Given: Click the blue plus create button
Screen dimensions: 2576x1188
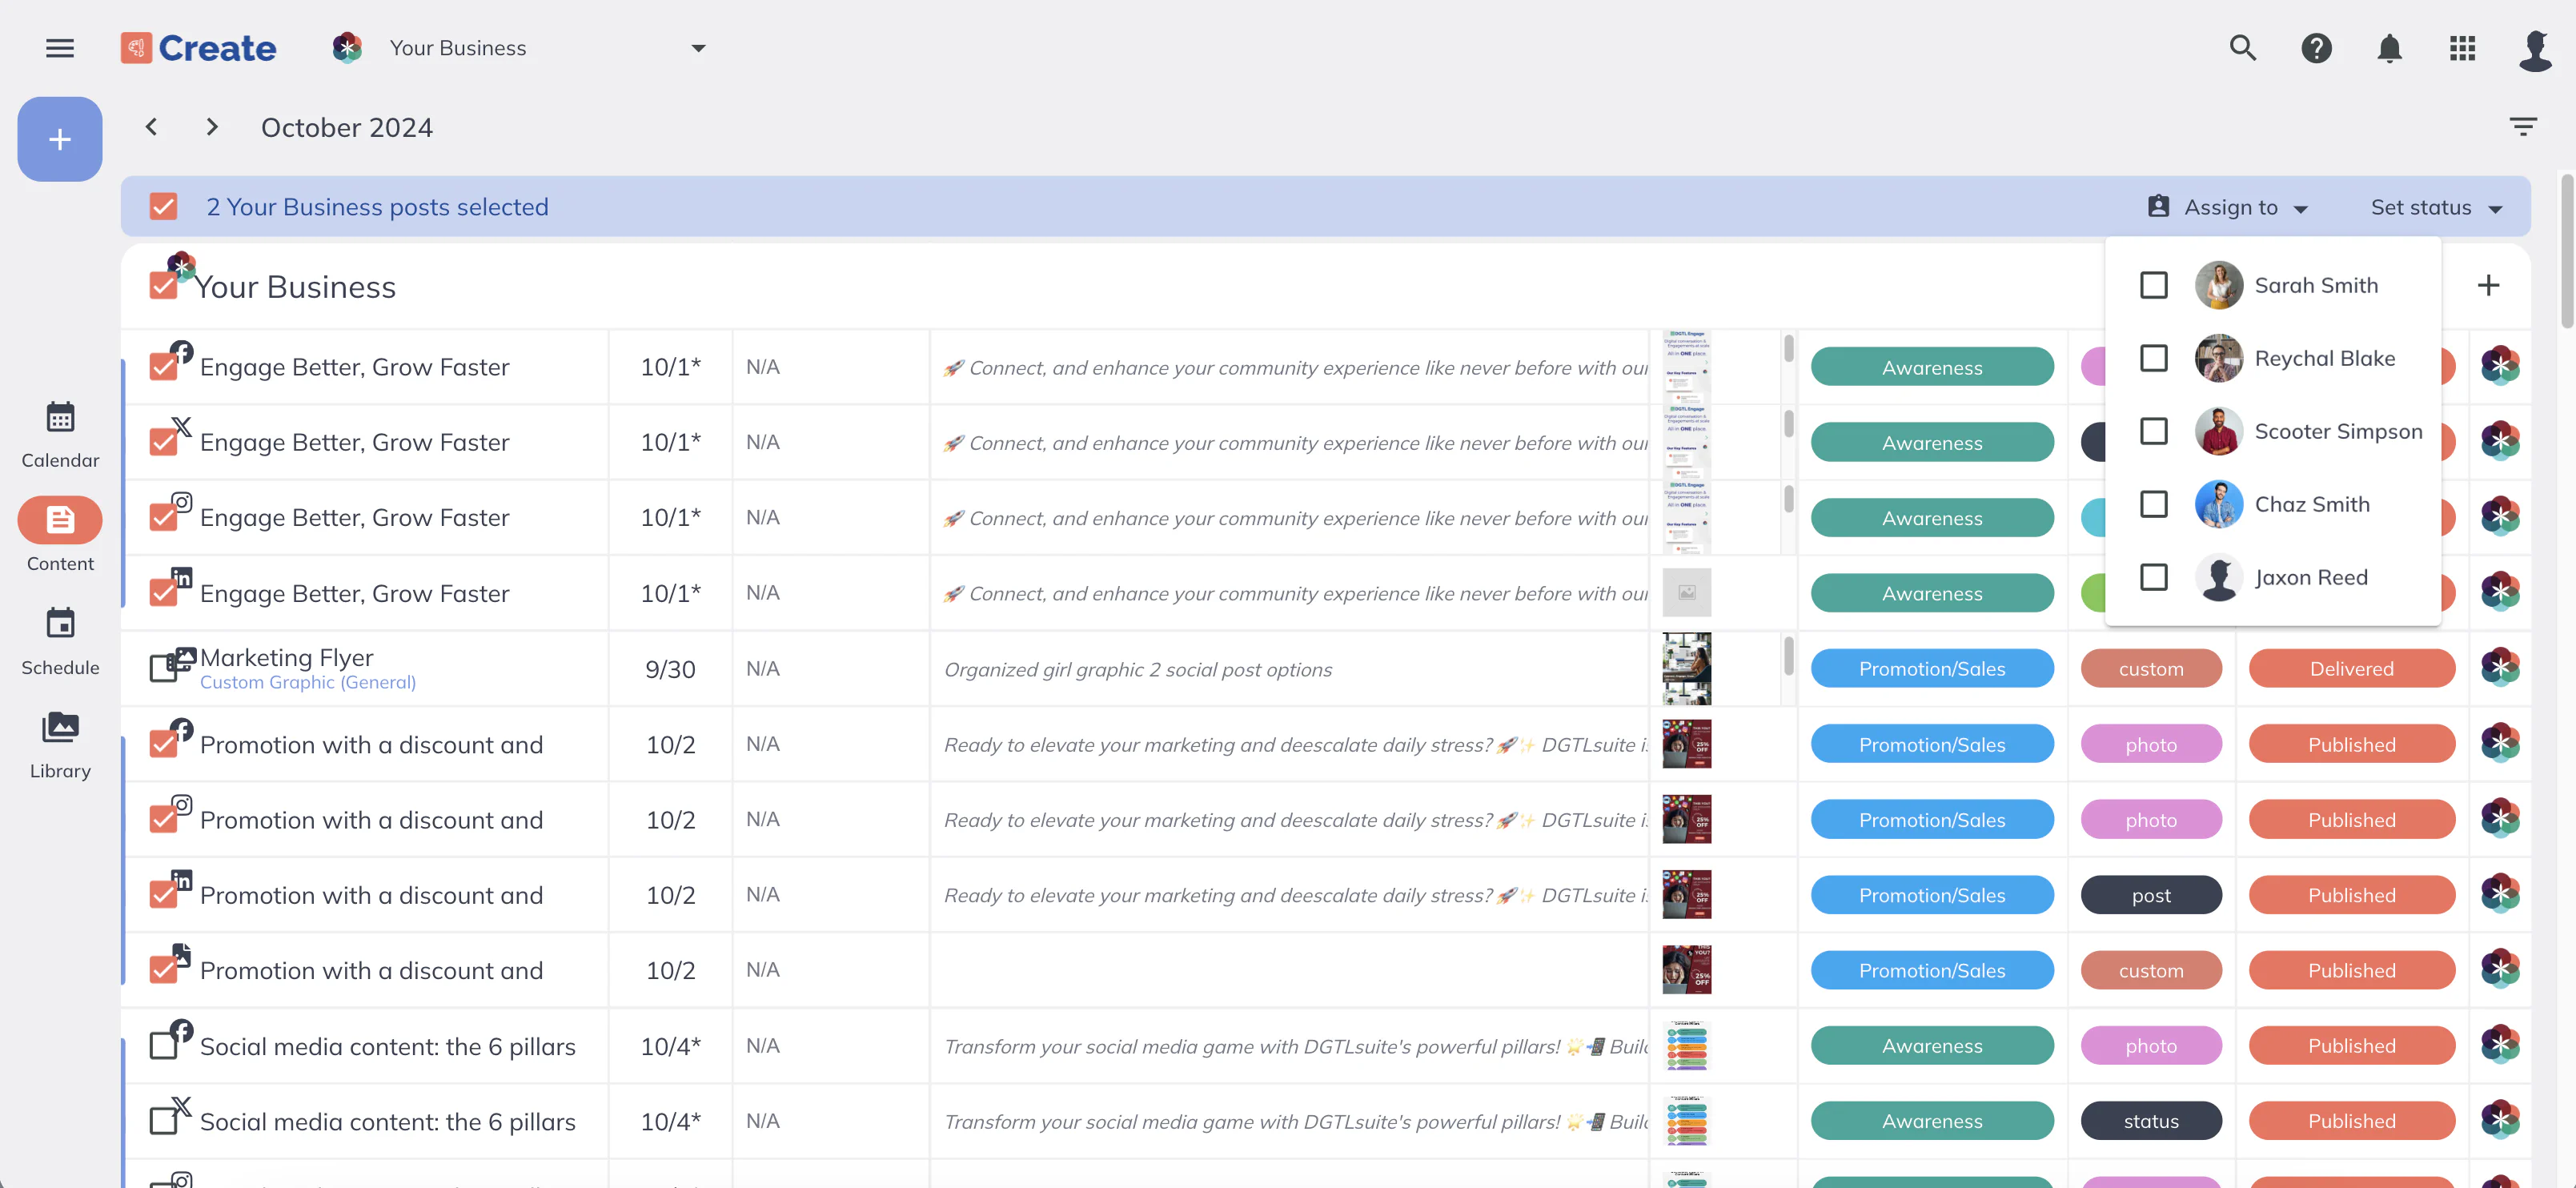Looking at the screenshot, I should coord(60,139).
